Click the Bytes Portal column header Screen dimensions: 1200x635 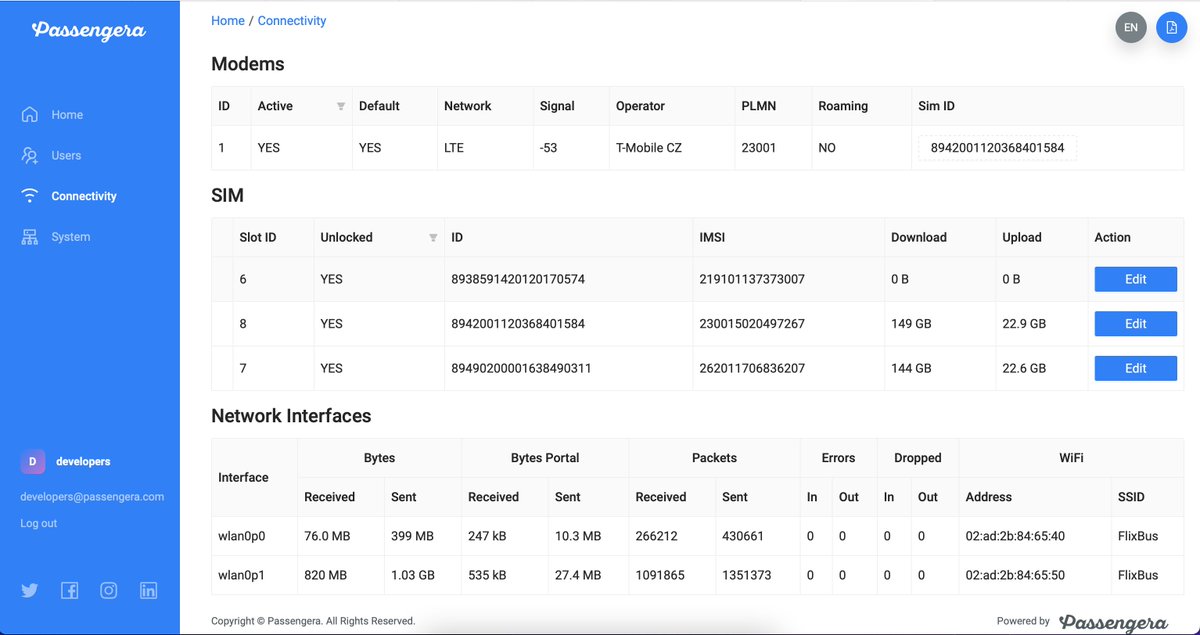point(545,458)
